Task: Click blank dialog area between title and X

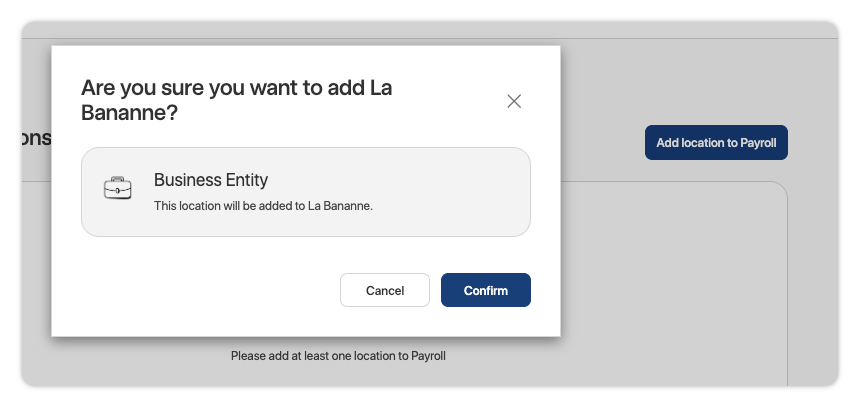Action: (x=450, y=100)
